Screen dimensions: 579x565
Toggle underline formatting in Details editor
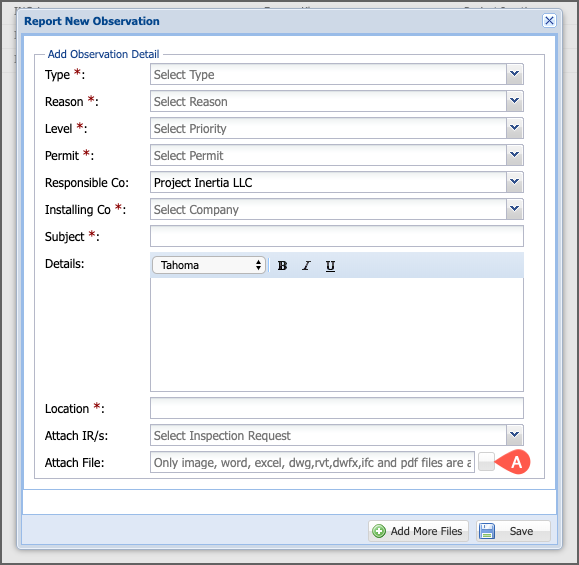tap(330, 266)
